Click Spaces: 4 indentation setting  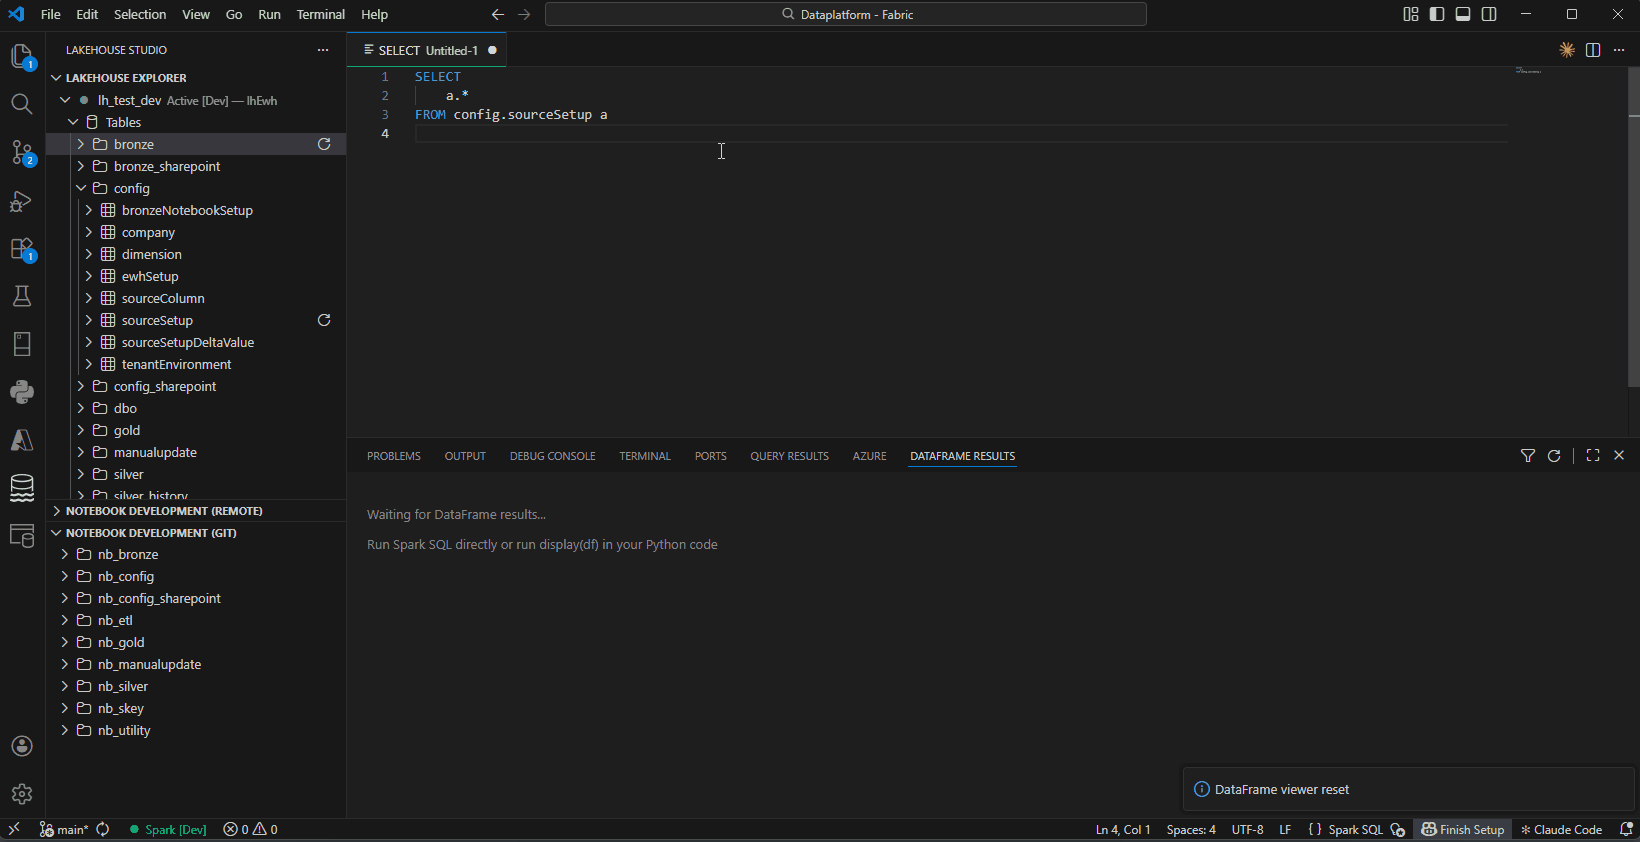[1191, 829]
